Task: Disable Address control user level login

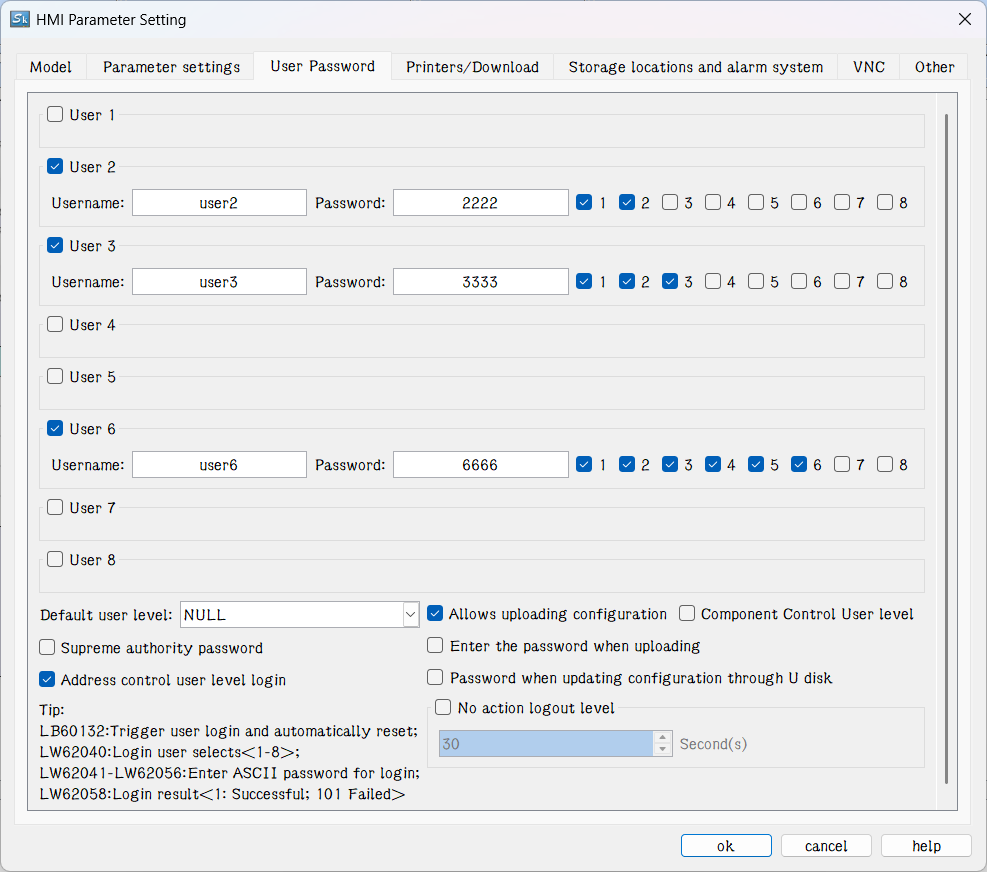Action: pos(47,680)
